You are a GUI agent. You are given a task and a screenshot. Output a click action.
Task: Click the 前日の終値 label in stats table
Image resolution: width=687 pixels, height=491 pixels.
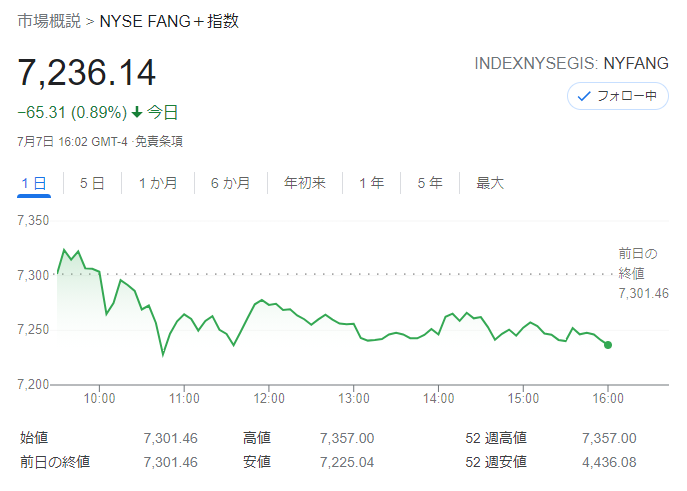click(x=55, y=462)
